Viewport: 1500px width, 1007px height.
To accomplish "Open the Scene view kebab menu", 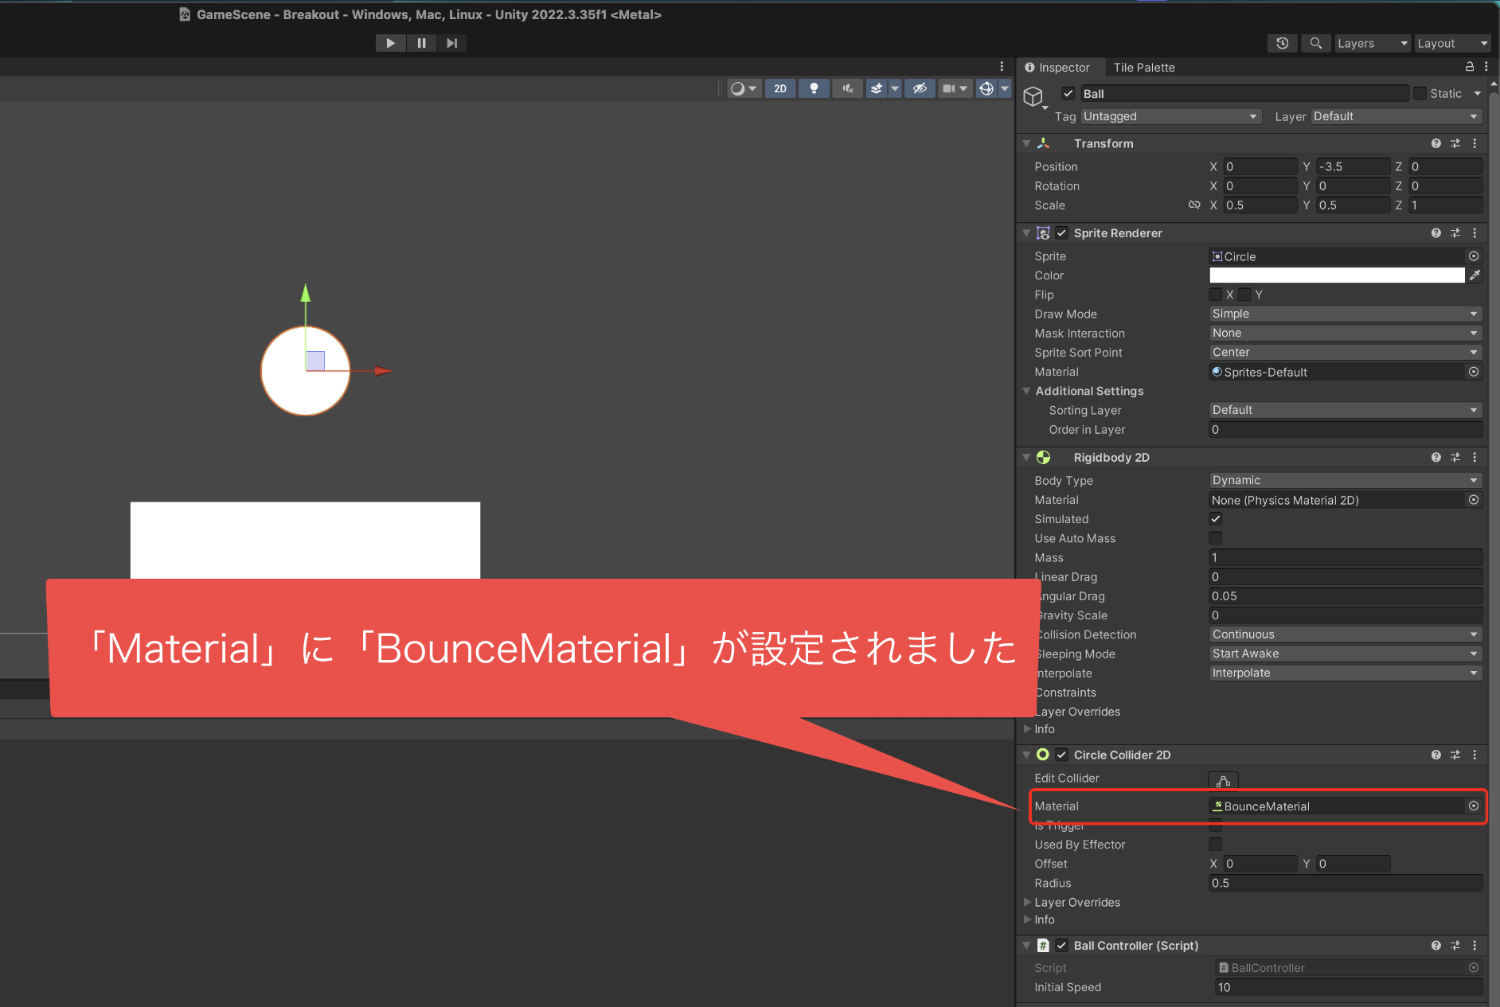I will pyautogui.click(x=1002, y=67).
